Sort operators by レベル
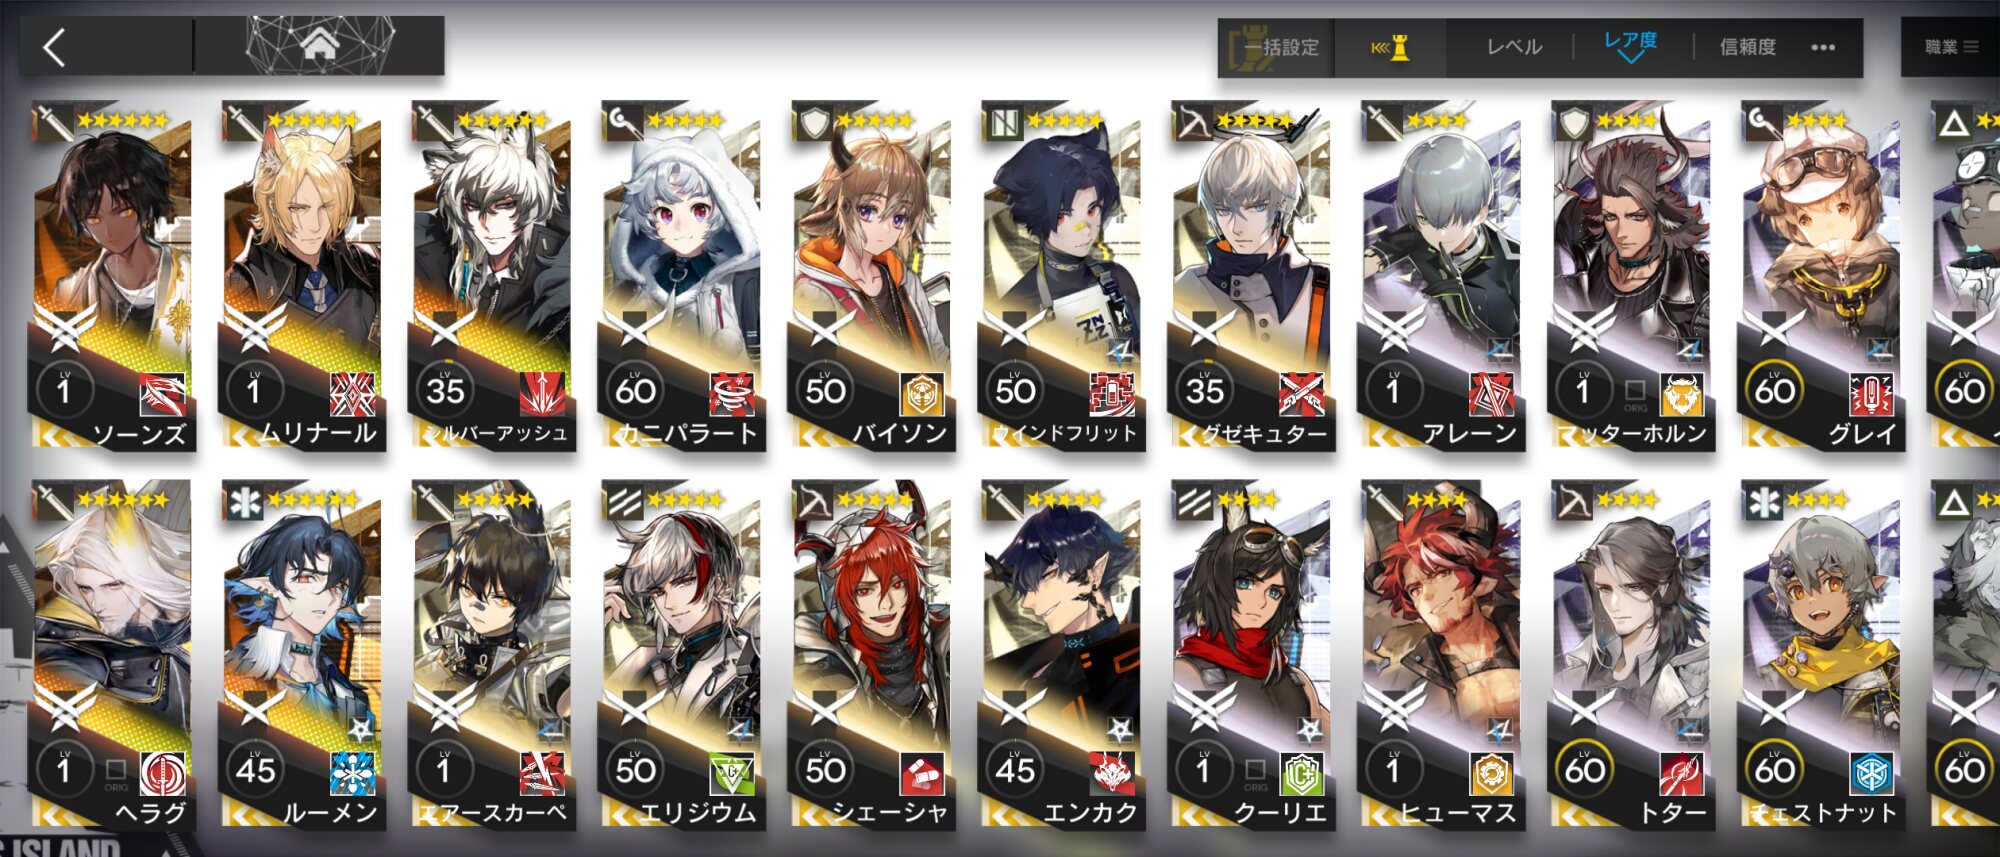The height and width of the screenshot is (857, 2000). point(1514,47)
